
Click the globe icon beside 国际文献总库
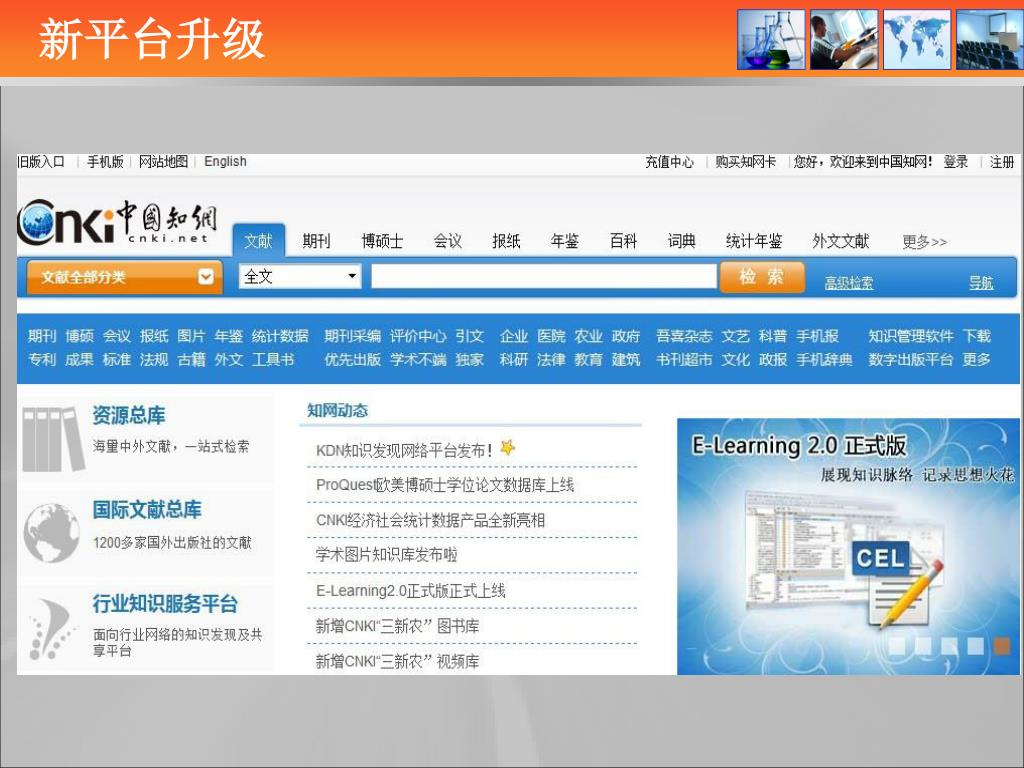coord(52,533)
